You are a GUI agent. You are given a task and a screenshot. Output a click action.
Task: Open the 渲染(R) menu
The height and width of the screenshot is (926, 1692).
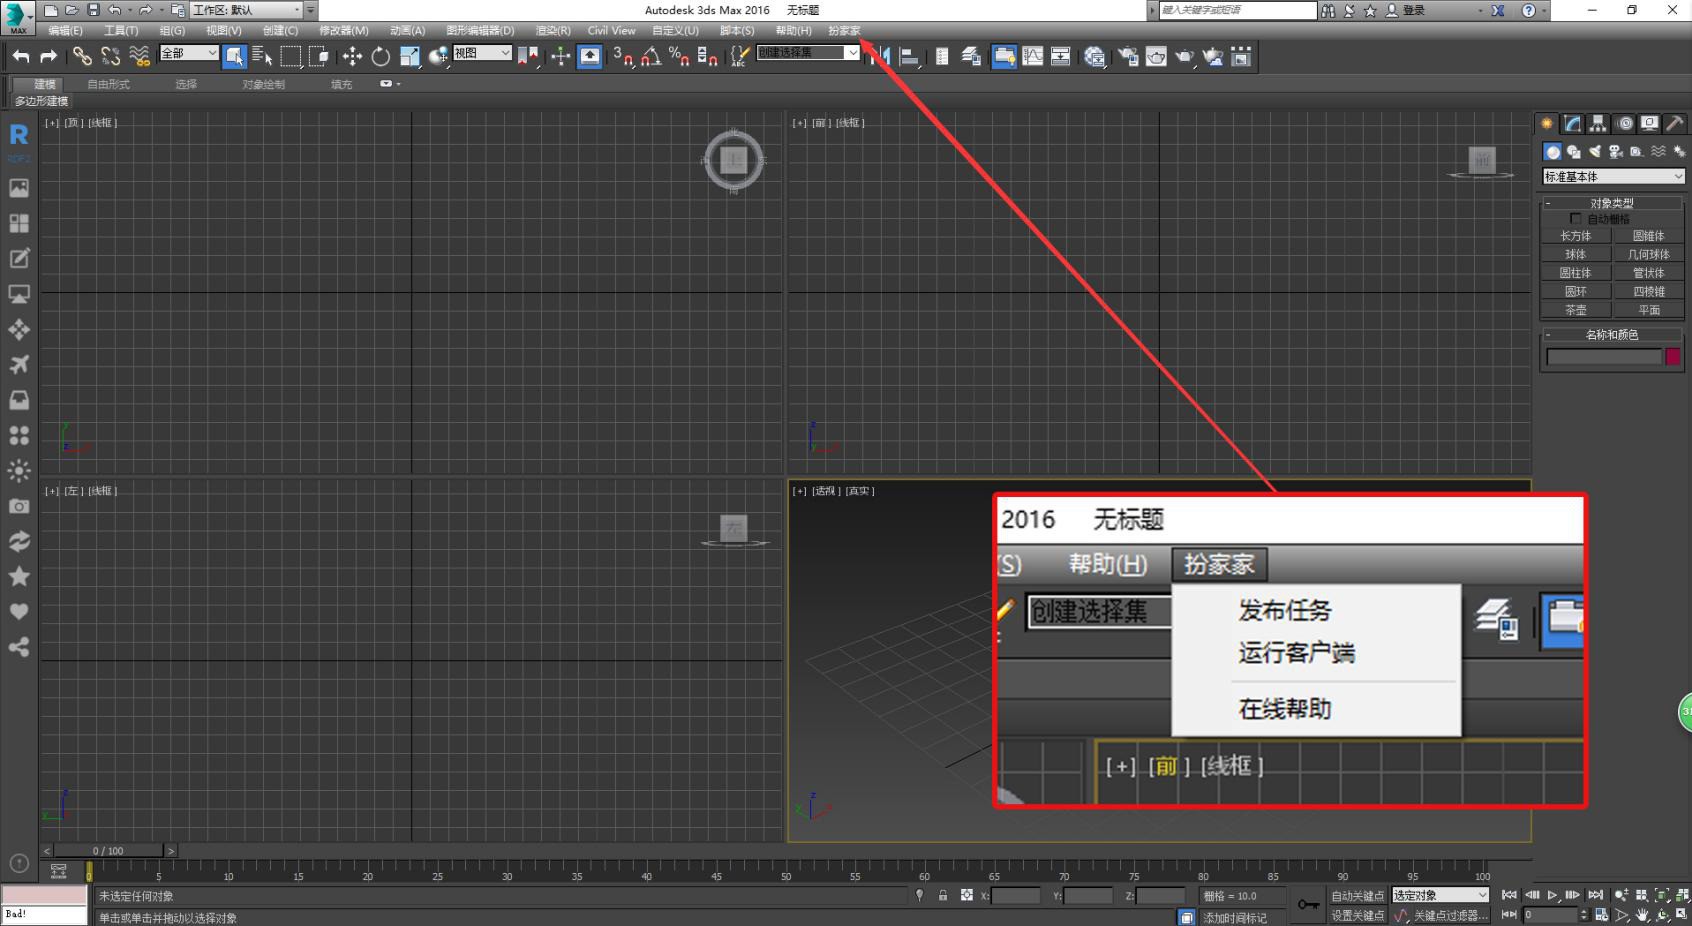pyautogui.click(x=552, y=31)
